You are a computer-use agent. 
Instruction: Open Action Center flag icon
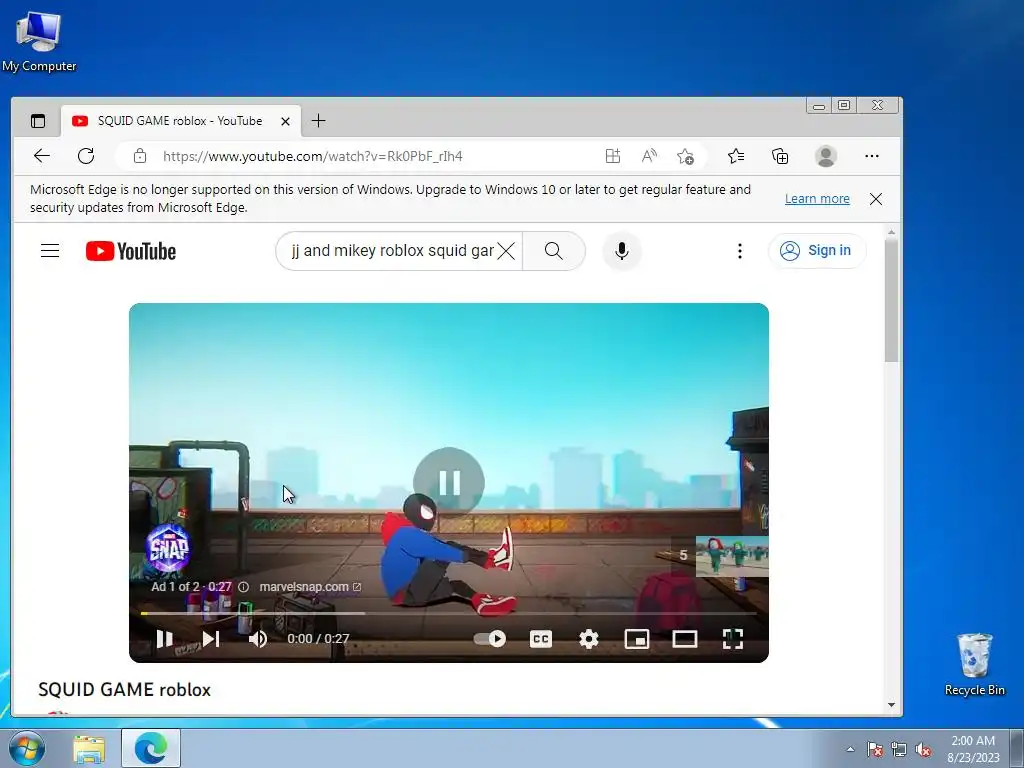pyautogui.click(x=874, y=749)
